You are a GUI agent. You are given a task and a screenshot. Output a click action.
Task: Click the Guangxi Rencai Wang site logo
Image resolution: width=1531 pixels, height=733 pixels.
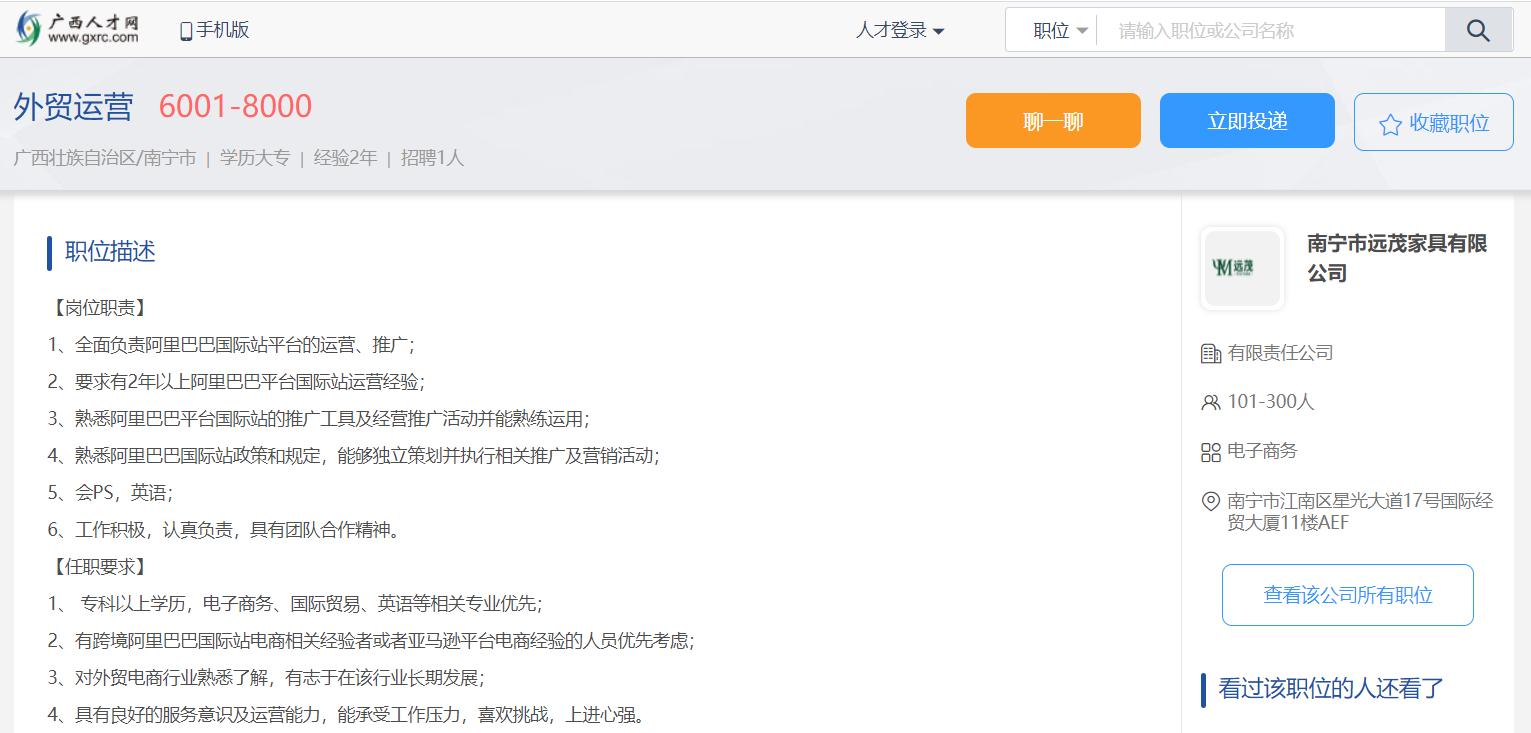(78, 29)
